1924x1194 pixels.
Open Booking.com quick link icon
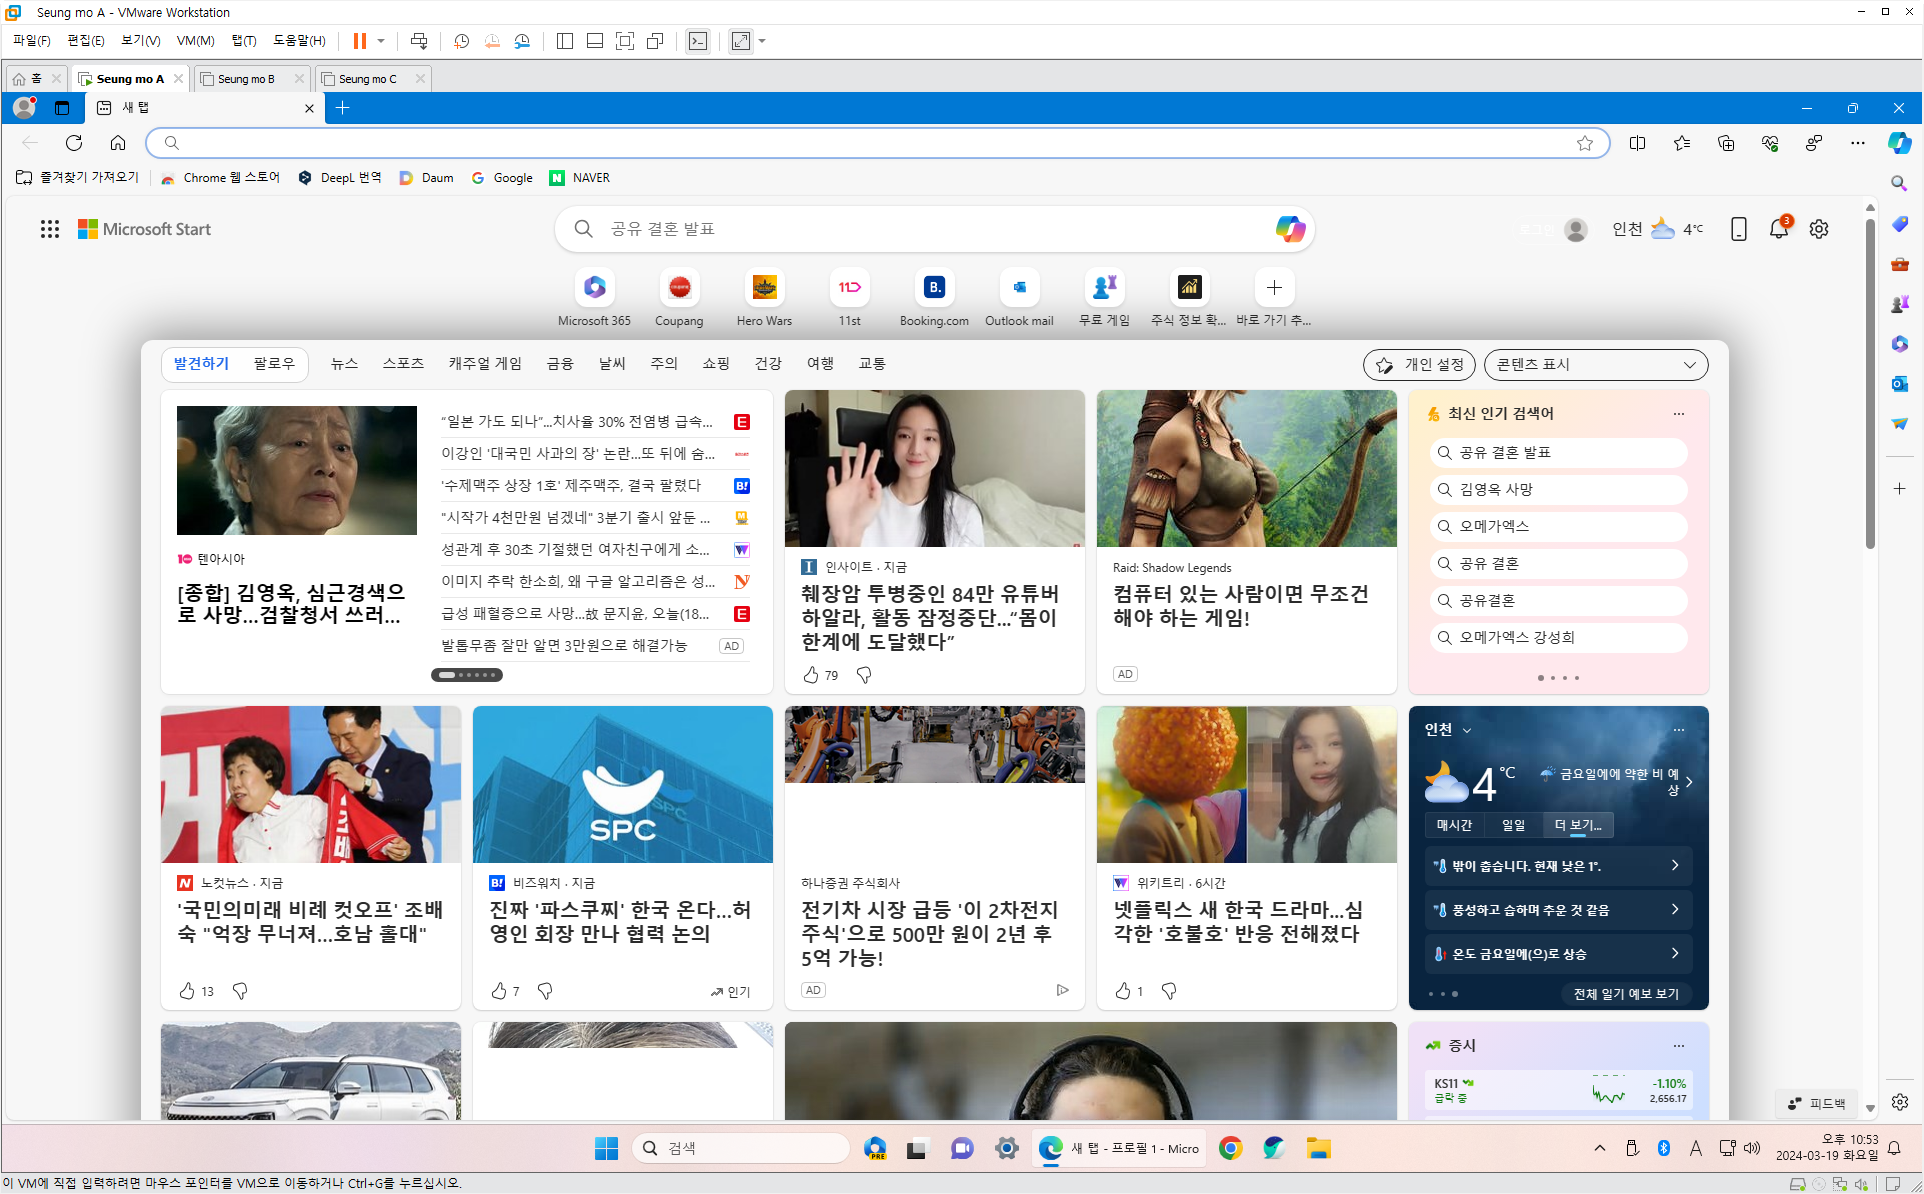pyautogui.click(x=933, y=288)
